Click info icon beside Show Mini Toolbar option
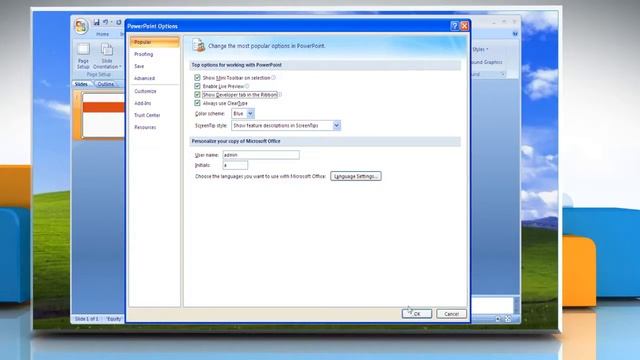This screenshot has width=640, height=360. coord(273,78)
